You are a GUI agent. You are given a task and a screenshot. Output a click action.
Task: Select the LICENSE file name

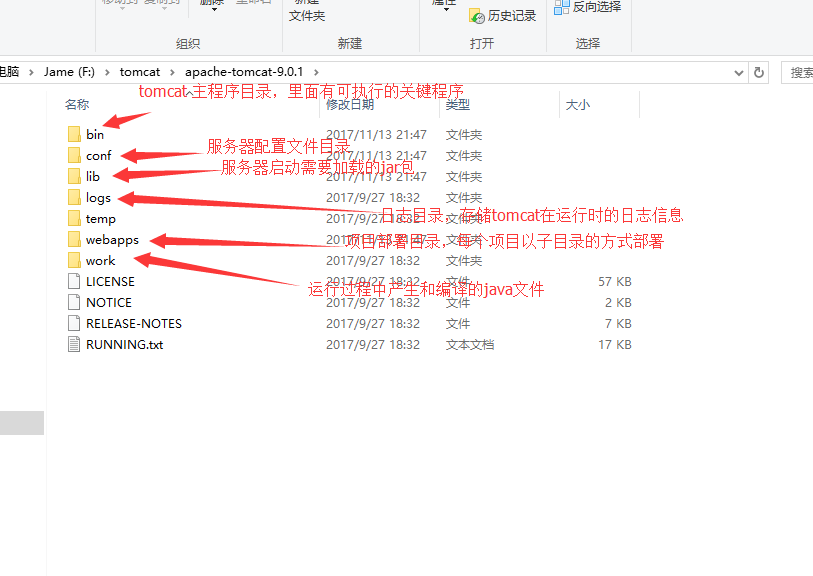(x=110, y=282)
